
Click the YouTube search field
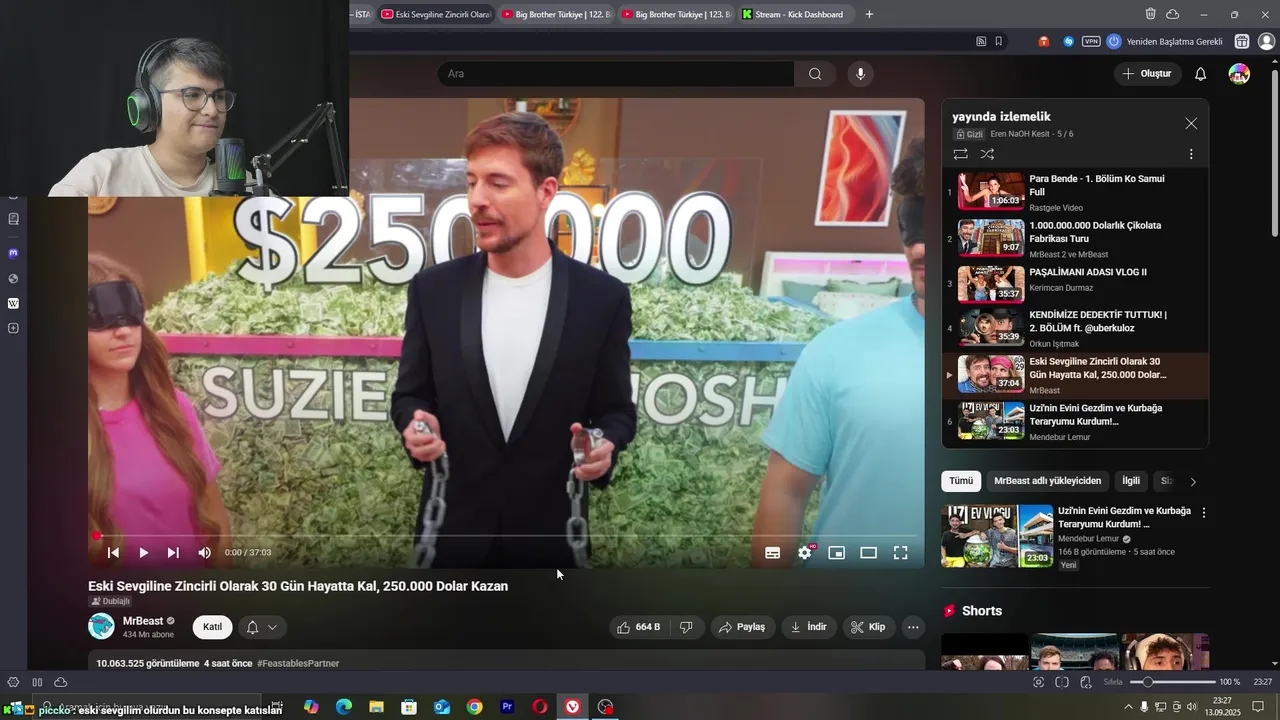(616, 74)
